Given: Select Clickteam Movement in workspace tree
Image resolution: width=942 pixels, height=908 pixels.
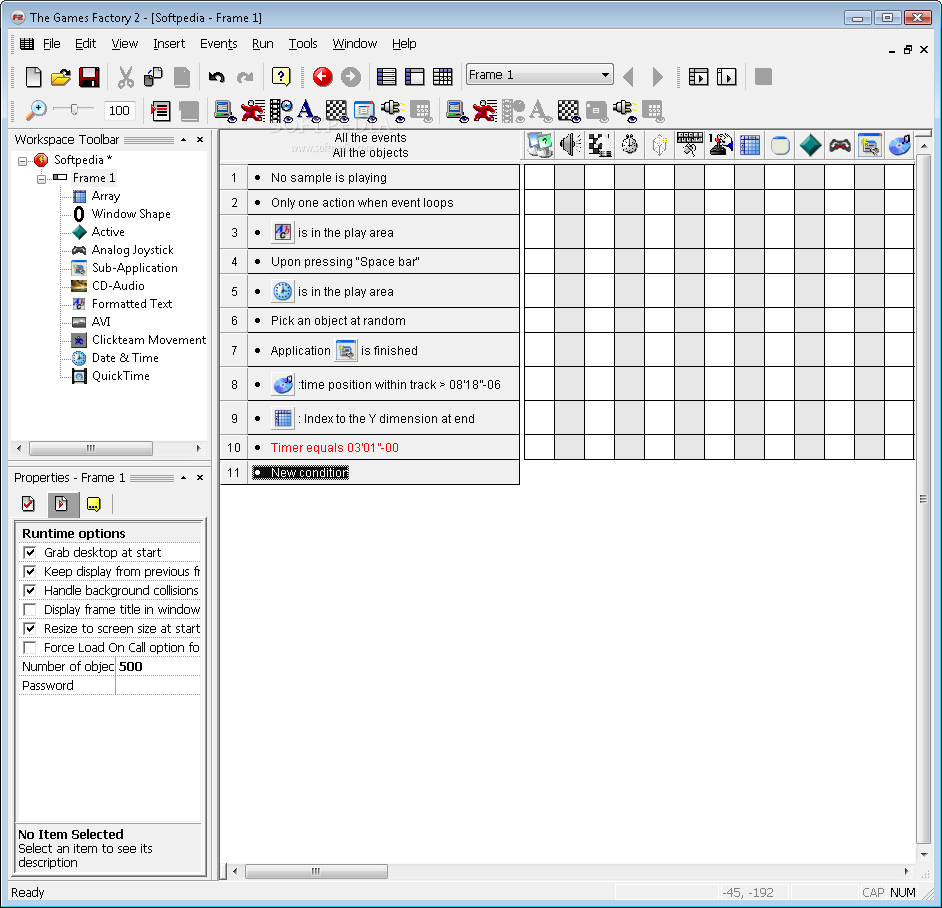Looking at the screenshot, I should (148, 340).
